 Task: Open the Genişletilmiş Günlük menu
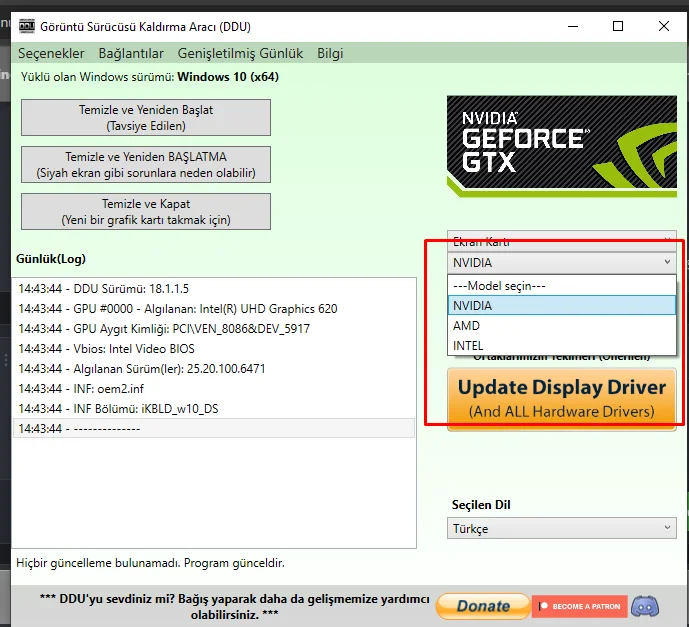tap(240, 54)
